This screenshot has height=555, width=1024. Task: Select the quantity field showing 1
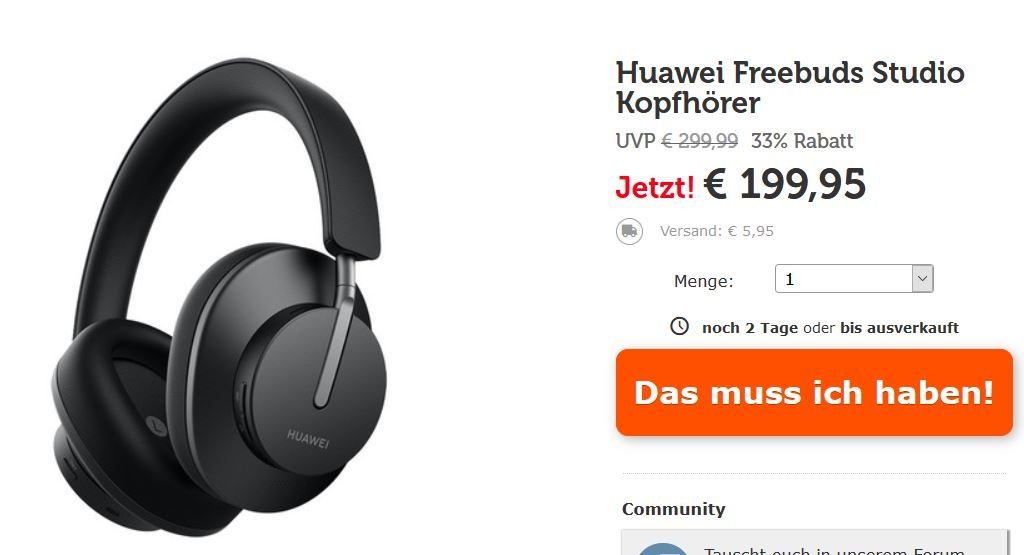(854, 279)
